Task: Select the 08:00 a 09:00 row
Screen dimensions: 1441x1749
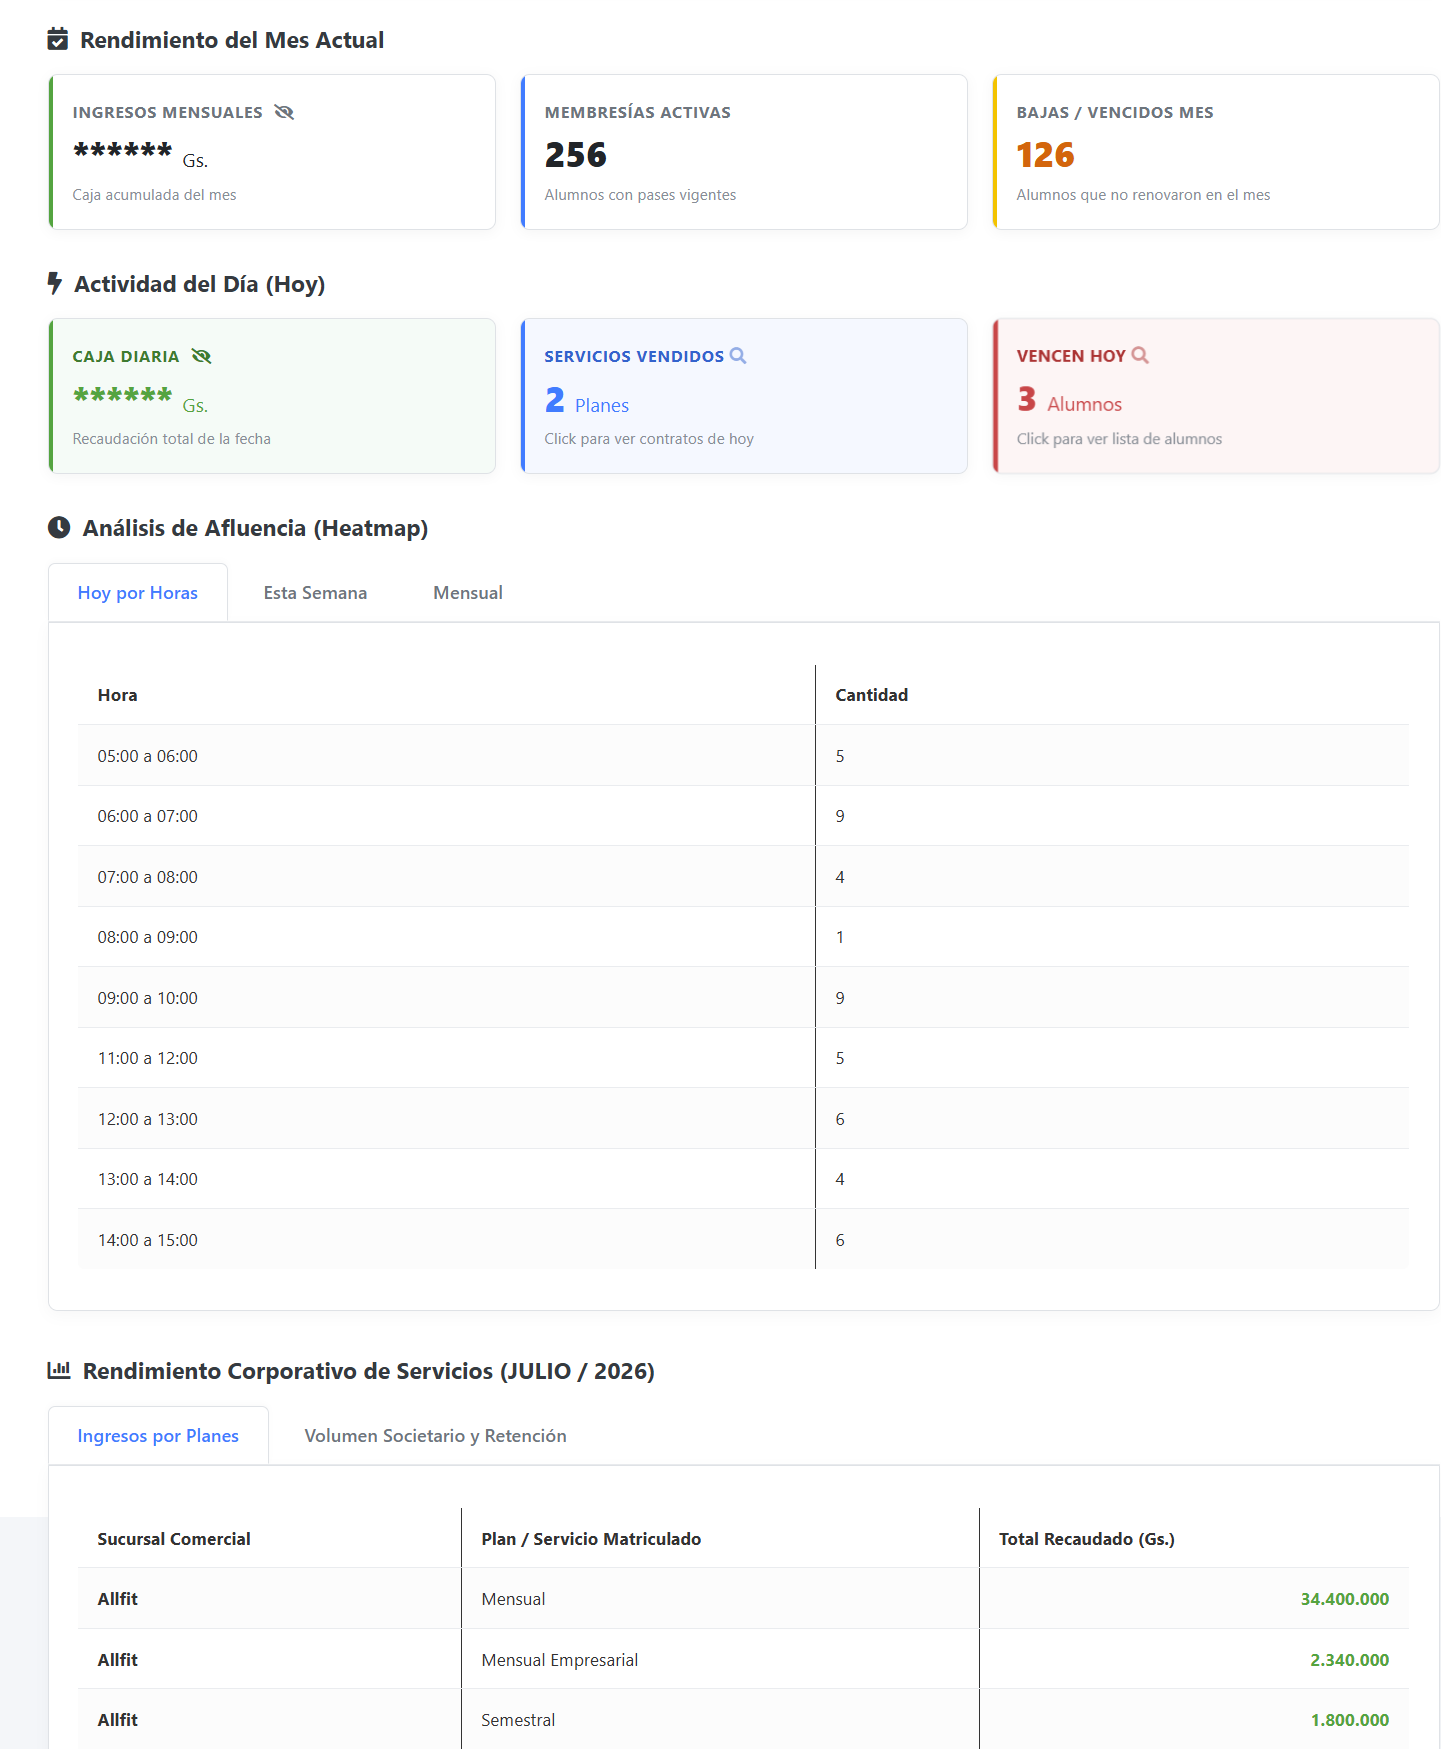Action: click(743, 937)
